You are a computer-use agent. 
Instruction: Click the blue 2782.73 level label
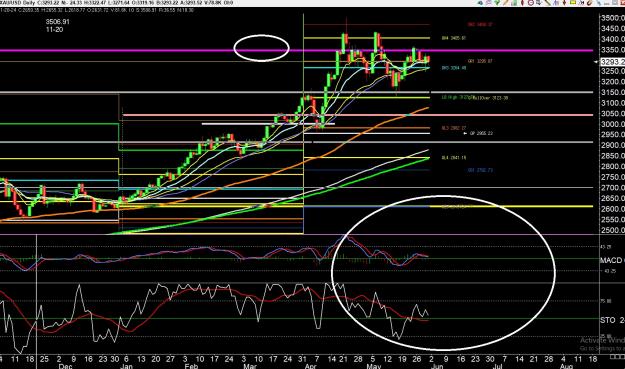tap(480, 170)
